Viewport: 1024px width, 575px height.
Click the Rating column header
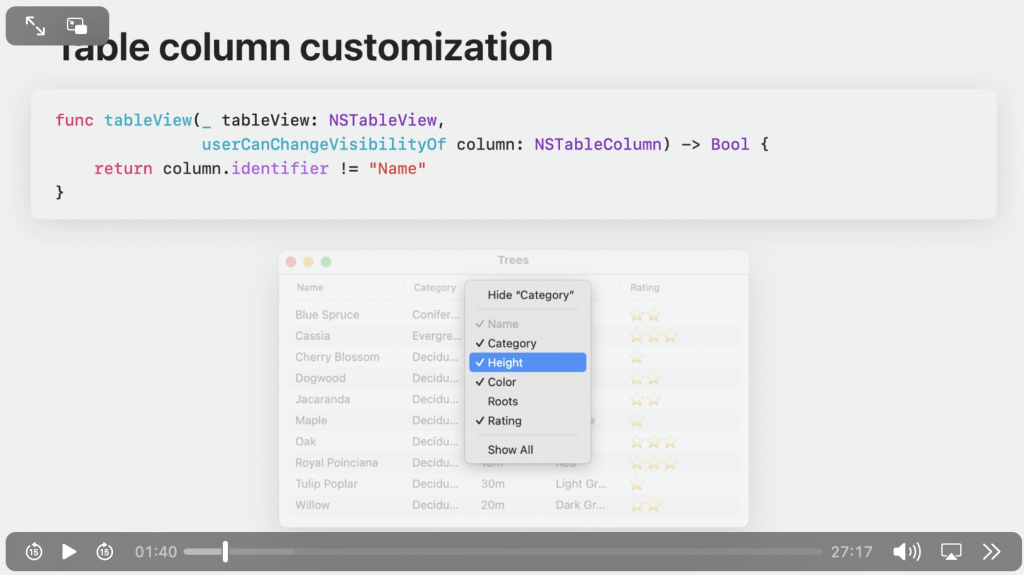(x=645, y=288)
